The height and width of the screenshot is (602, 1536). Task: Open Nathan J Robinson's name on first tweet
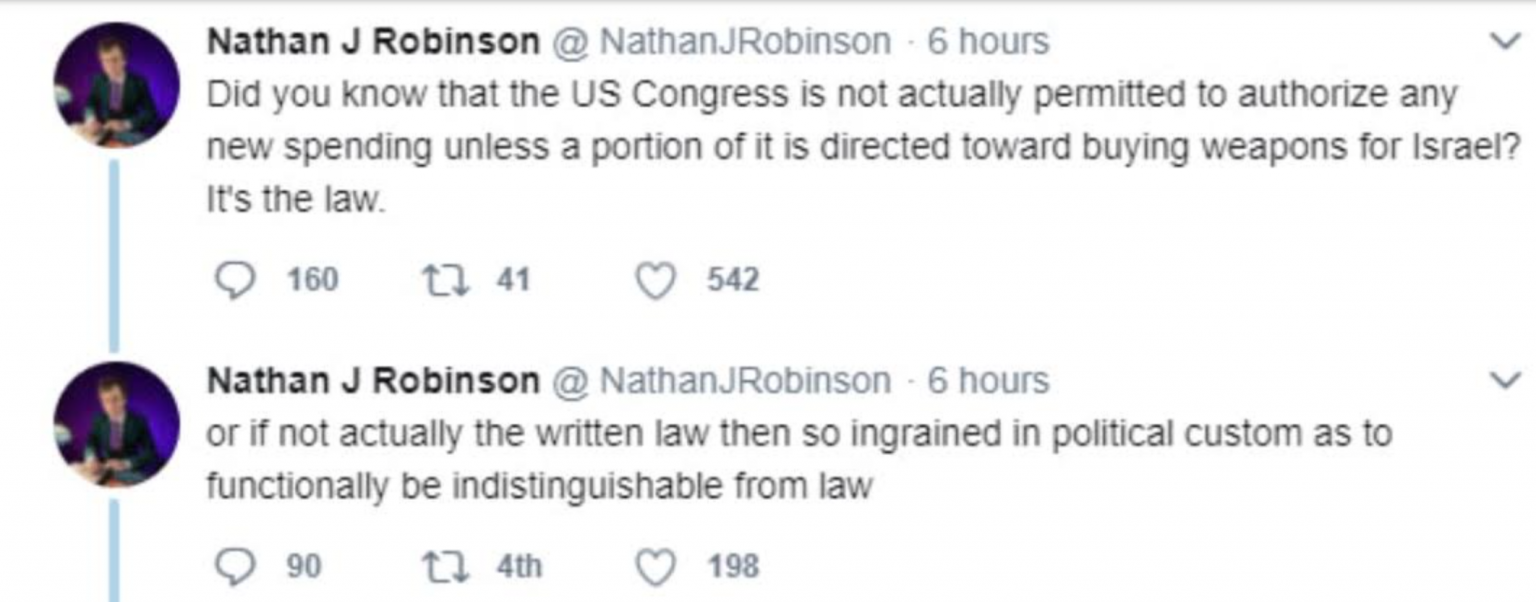[372, 42]
